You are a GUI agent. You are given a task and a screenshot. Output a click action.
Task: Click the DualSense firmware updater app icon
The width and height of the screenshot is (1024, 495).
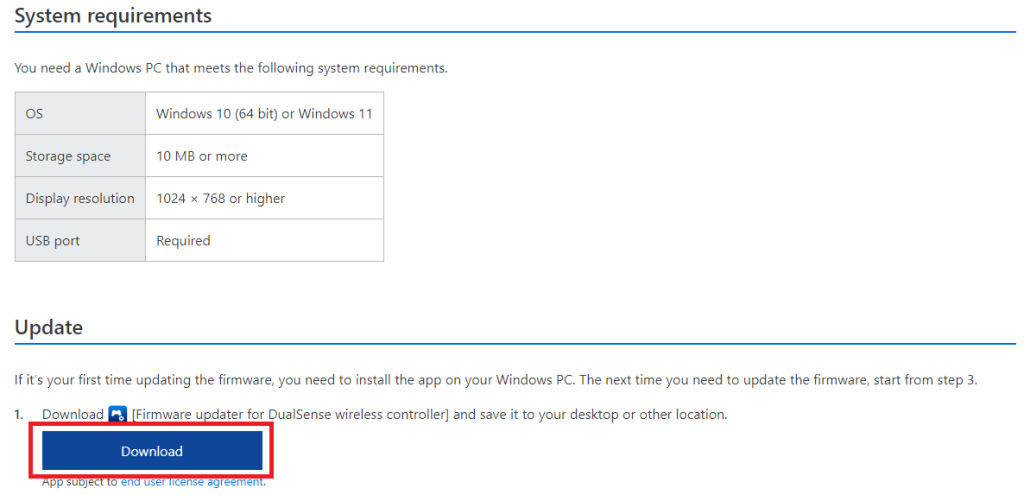118,414
